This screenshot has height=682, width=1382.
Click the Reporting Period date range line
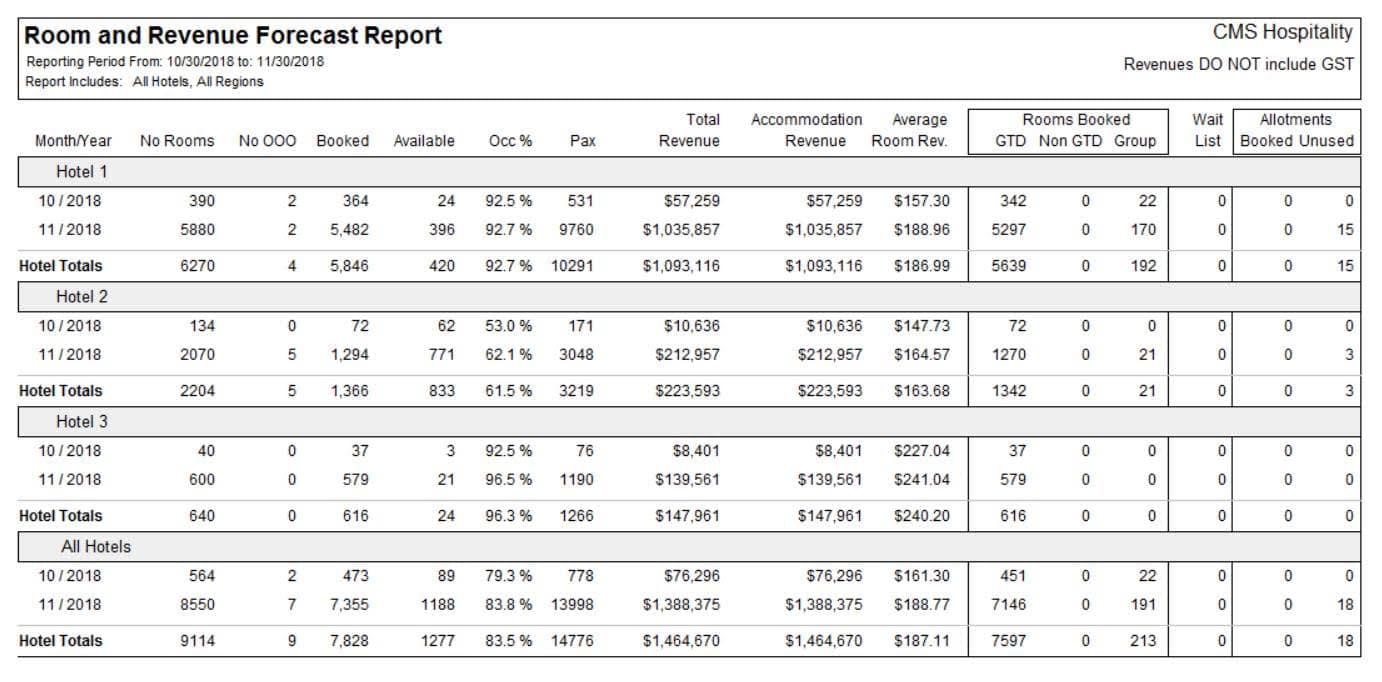[175, 62]
